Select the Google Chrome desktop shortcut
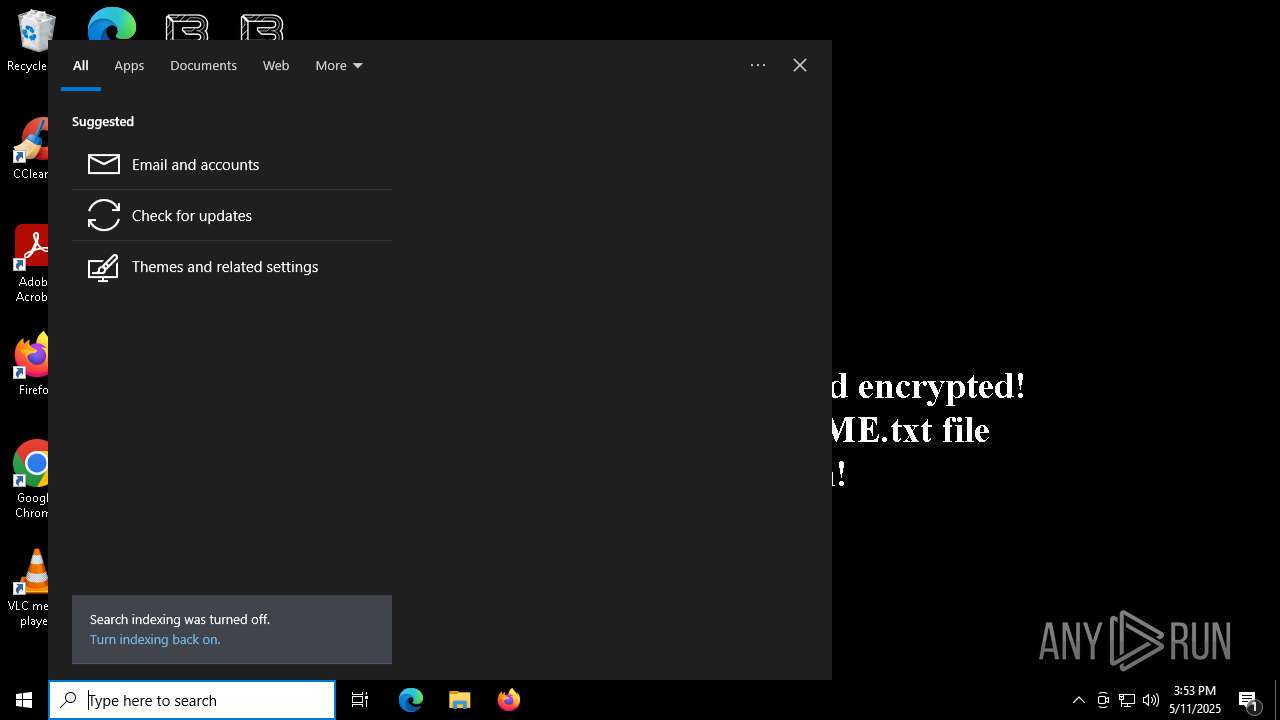The height and width of the screenshot is (720, 1280). 32,480
